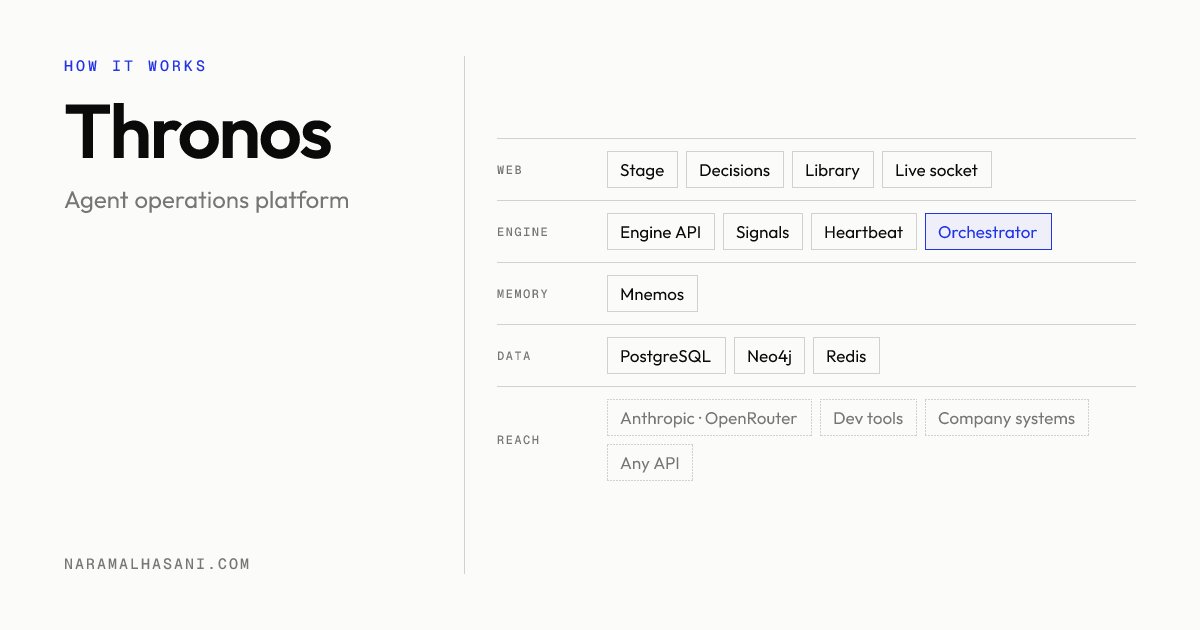
Task: Open the Signals chip
Action: (x=763, y=232)
